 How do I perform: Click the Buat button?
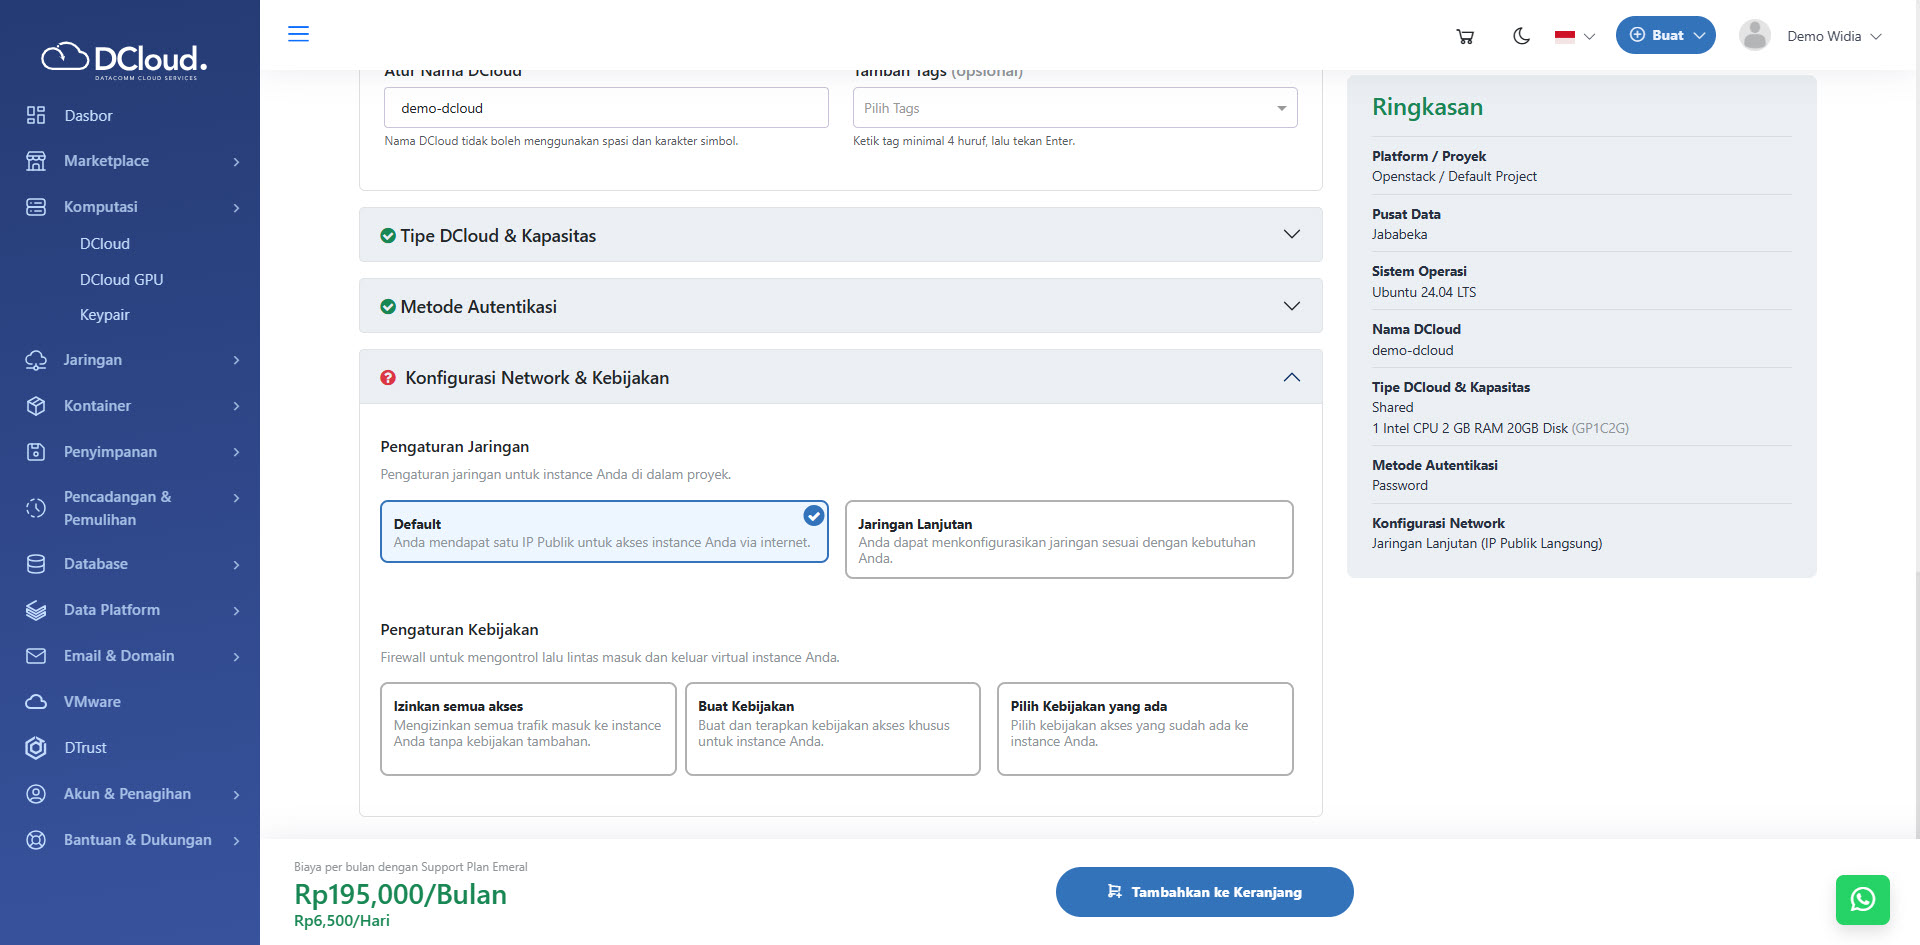pos(1665,35)
